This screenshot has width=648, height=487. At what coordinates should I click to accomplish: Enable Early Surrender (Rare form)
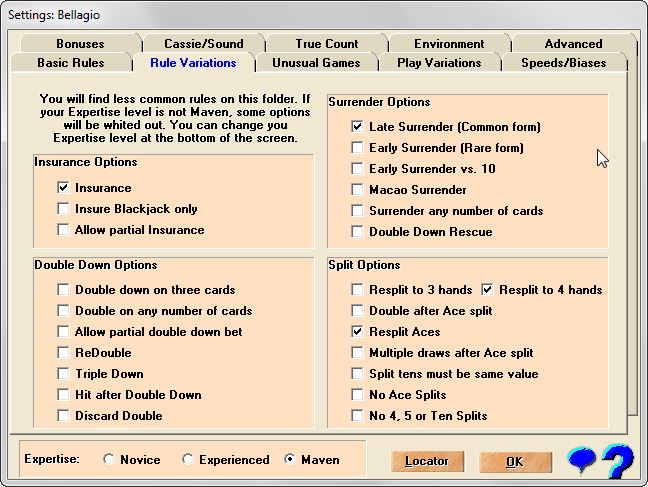click(x=357, y=148)
